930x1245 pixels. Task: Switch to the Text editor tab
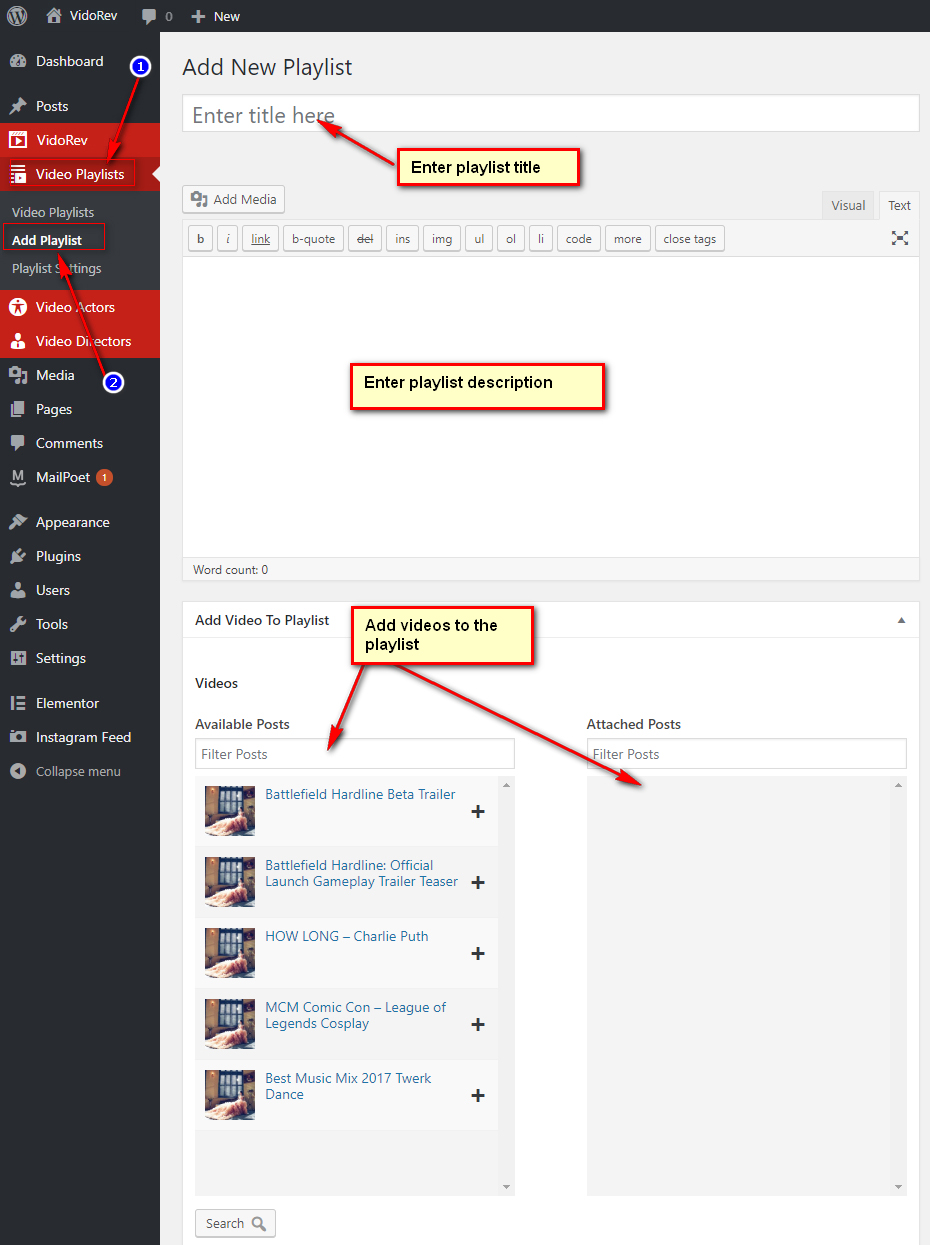(899, 205)
